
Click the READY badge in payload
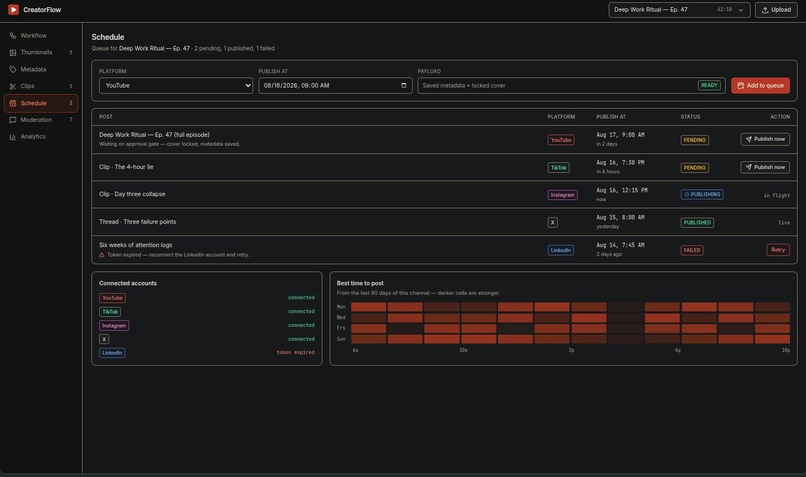point(709,85)
